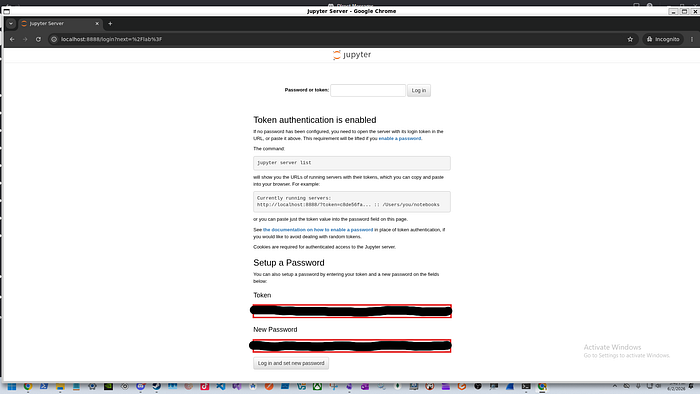Show hidden system tray icons
700x394 pixels.
click(x=615, y=386)
